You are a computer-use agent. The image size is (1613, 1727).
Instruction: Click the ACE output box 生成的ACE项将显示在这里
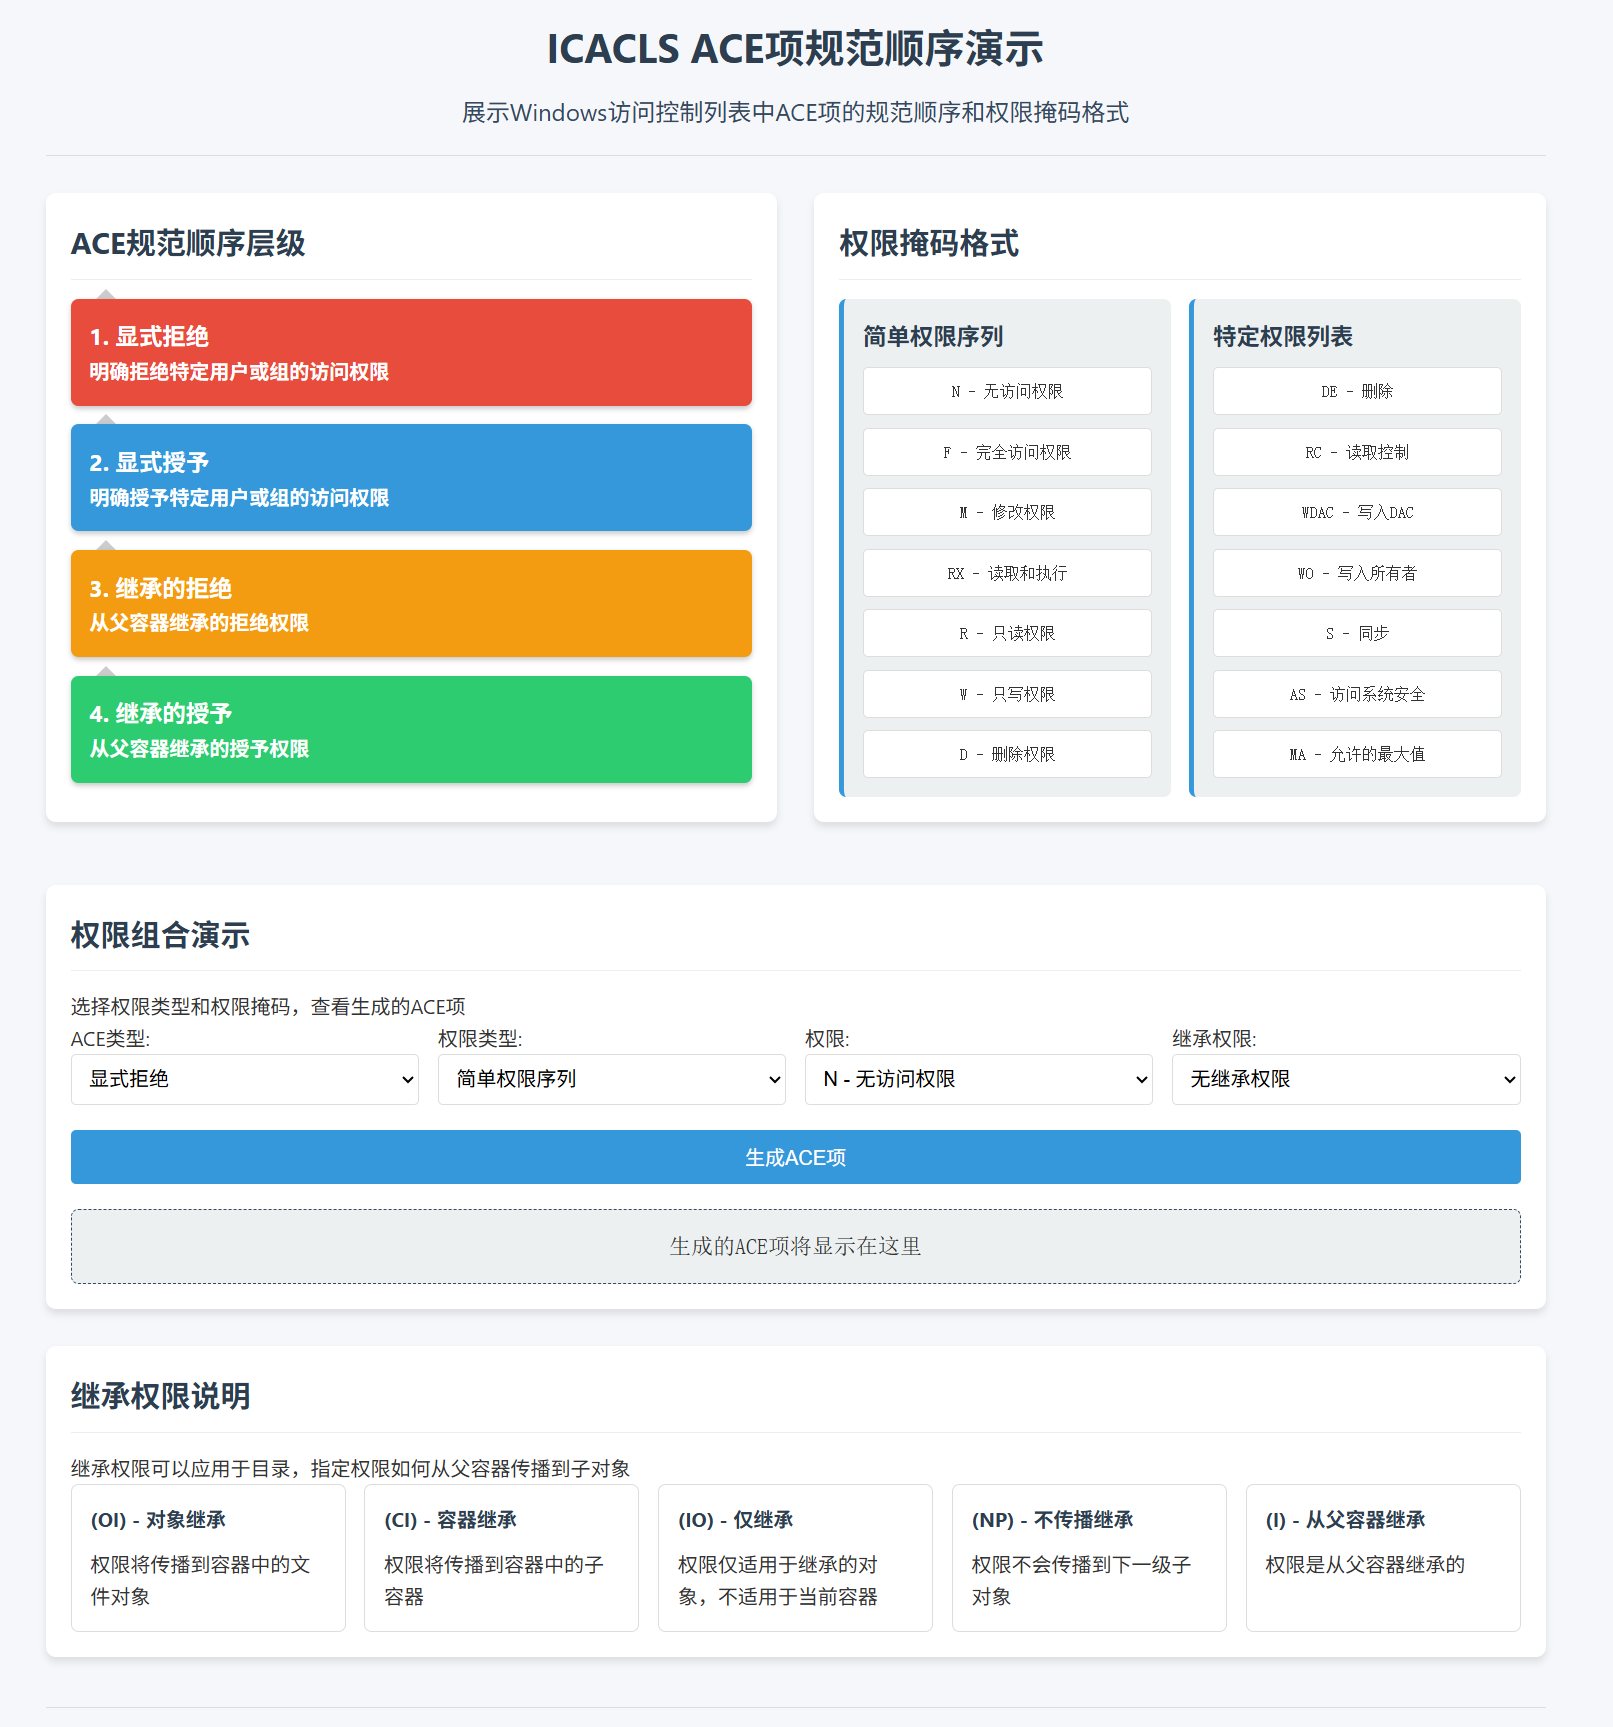[796, 1247]
